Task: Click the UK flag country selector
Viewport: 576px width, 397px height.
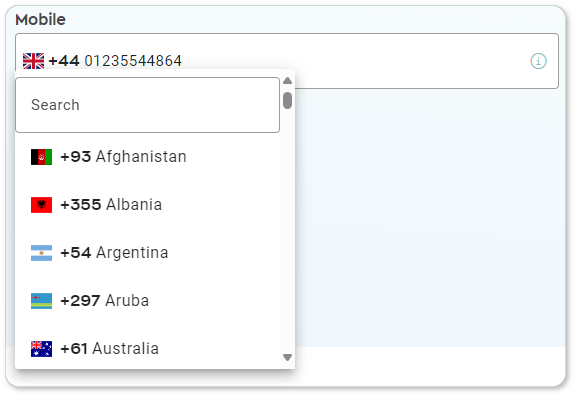Action: pyautogui.click(x=33, y=61)
